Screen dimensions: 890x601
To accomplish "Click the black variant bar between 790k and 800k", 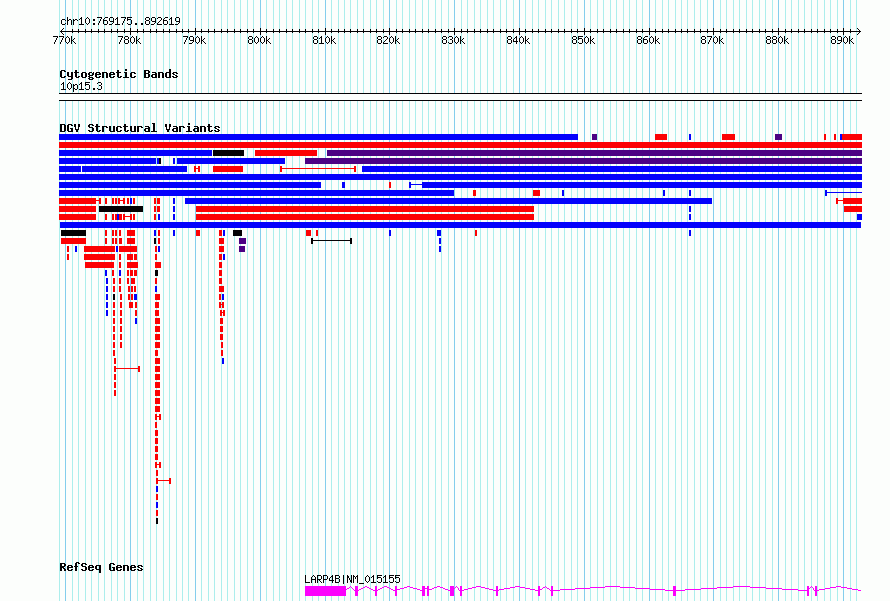I will click(x=228, y=153).
